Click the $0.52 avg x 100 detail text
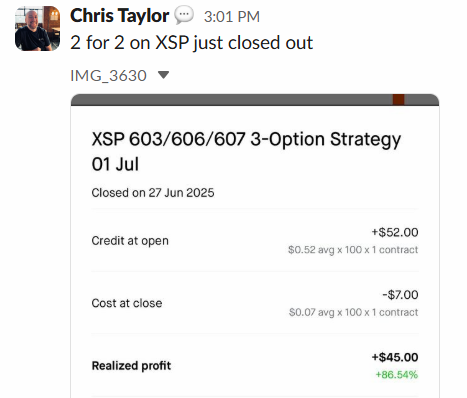The image size is (467, 398). pyautogui.click(x=353, y=250)
